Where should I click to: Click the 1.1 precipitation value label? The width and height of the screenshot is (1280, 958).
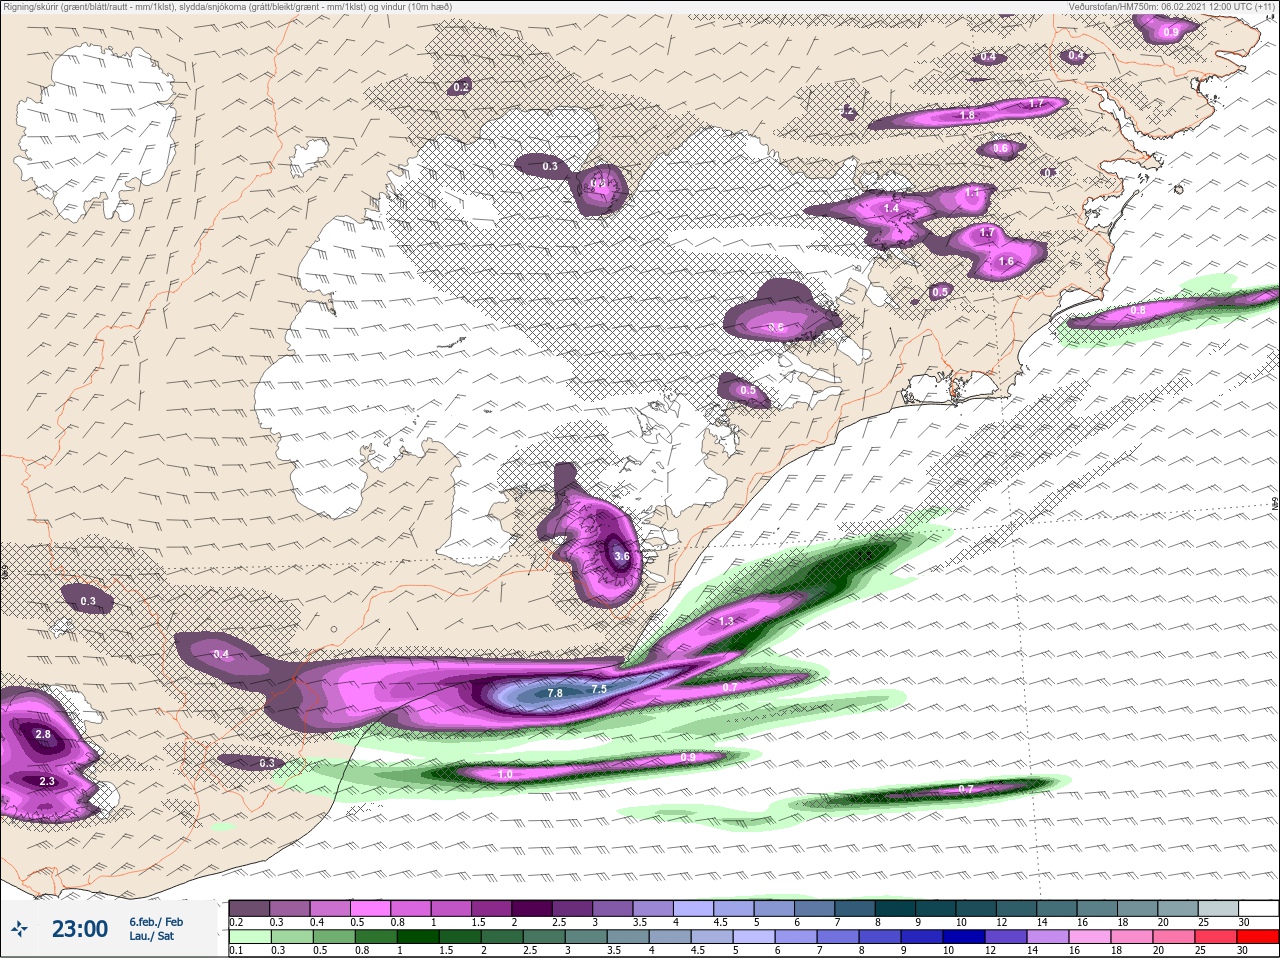click(x=972, y=192)
